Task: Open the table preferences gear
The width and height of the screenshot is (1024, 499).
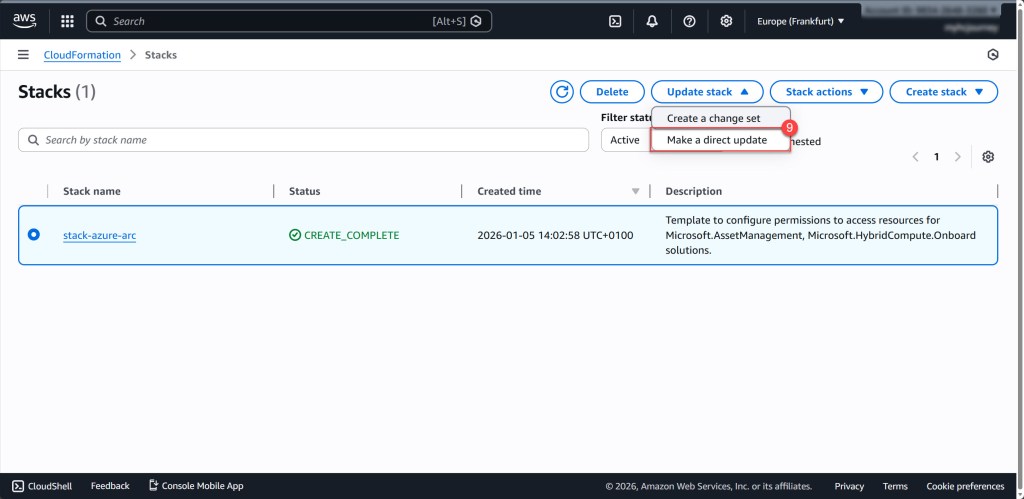Action: pos(988,157)
